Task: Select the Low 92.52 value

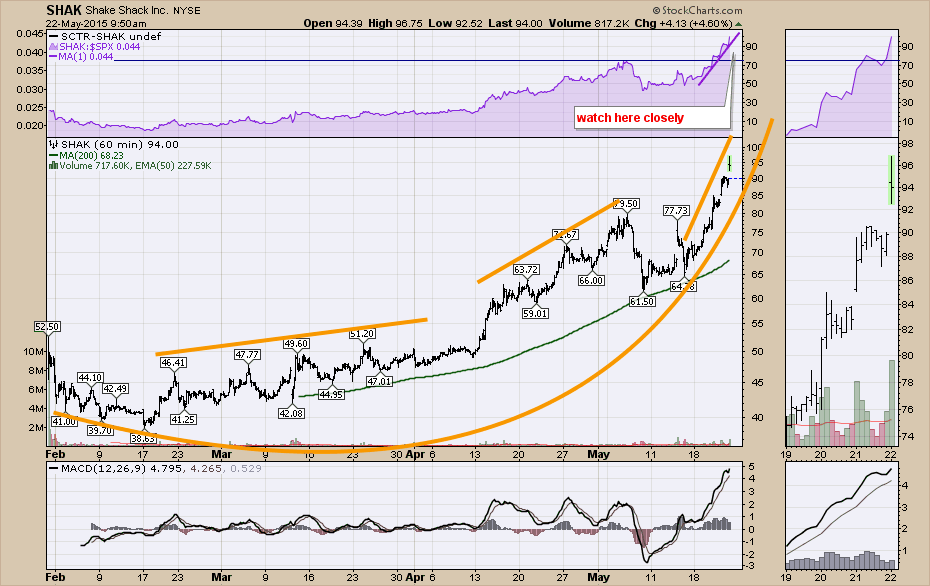Action: coord(456,23)
